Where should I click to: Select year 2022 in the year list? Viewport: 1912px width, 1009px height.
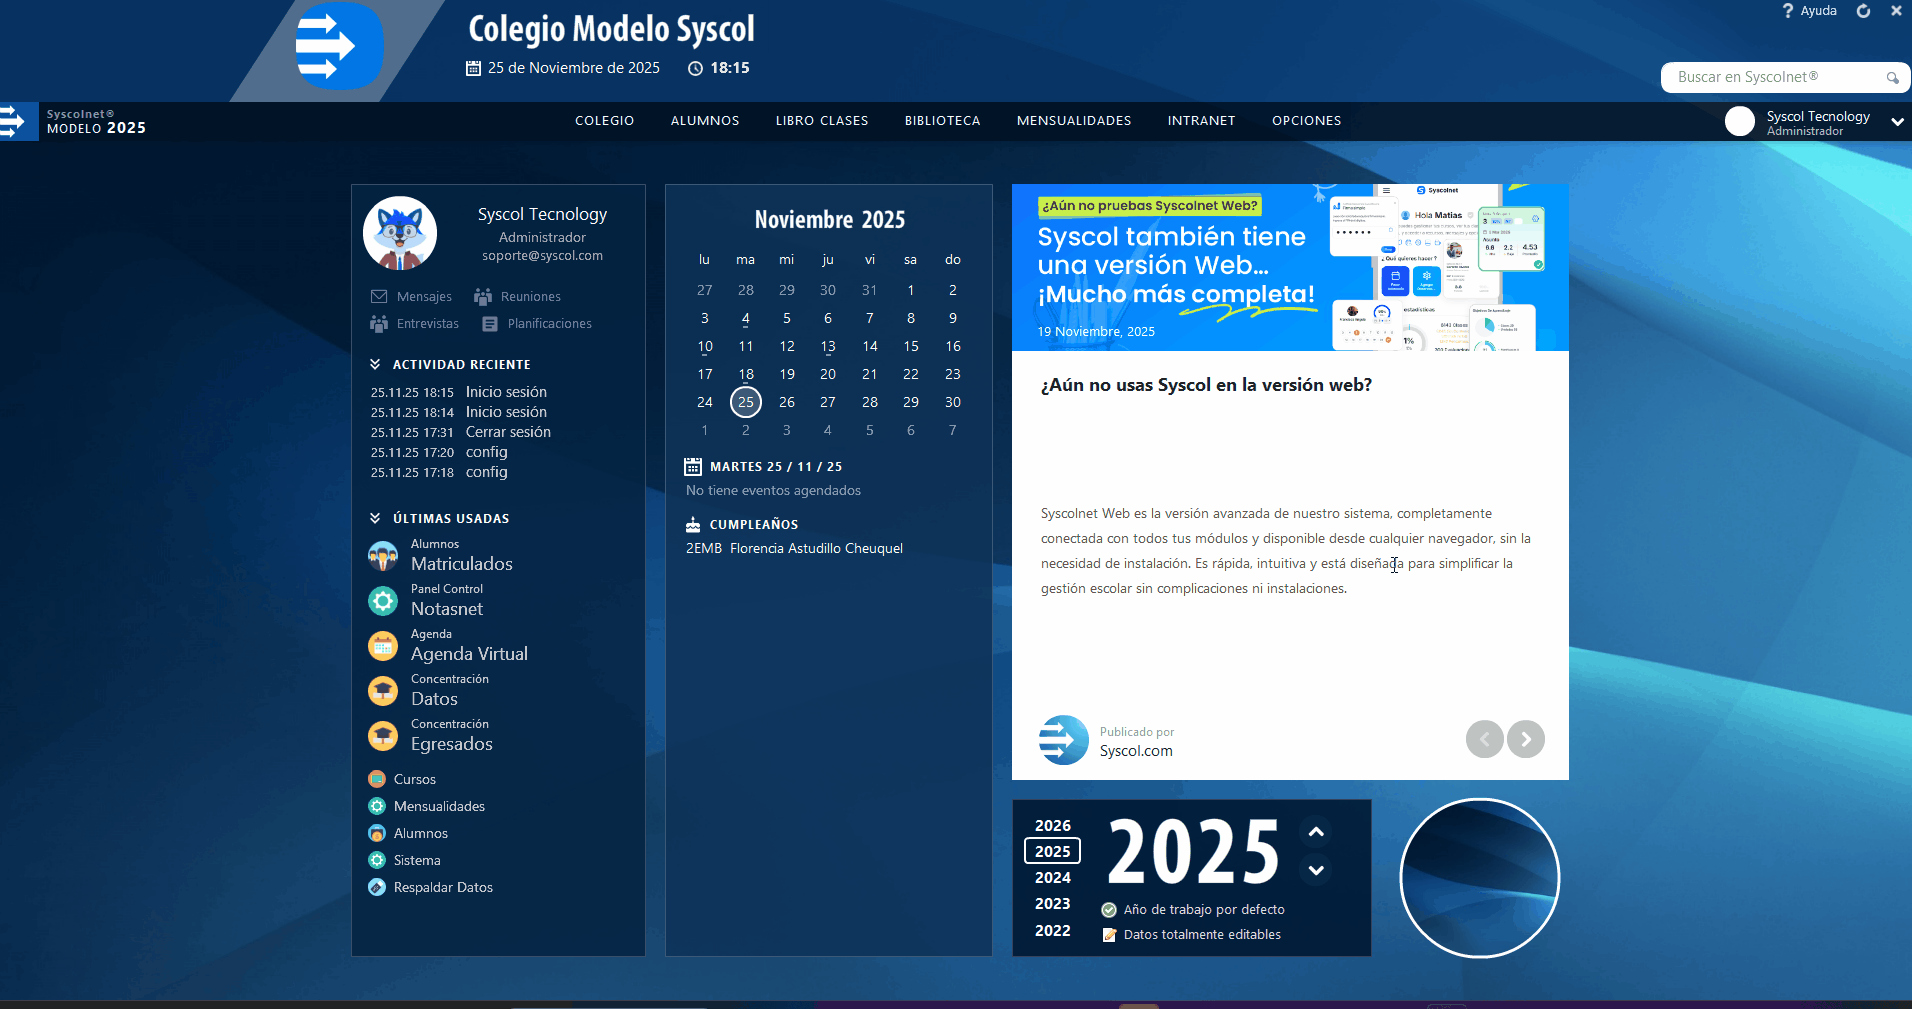(1053, 931)
